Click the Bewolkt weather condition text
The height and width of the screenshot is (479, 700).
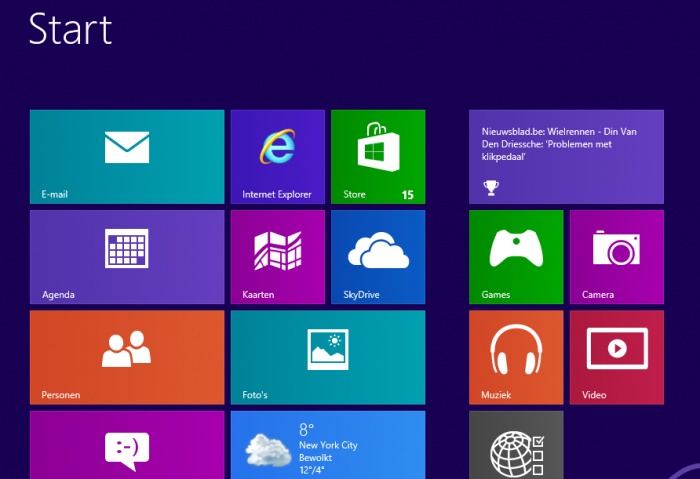[316, 458]
